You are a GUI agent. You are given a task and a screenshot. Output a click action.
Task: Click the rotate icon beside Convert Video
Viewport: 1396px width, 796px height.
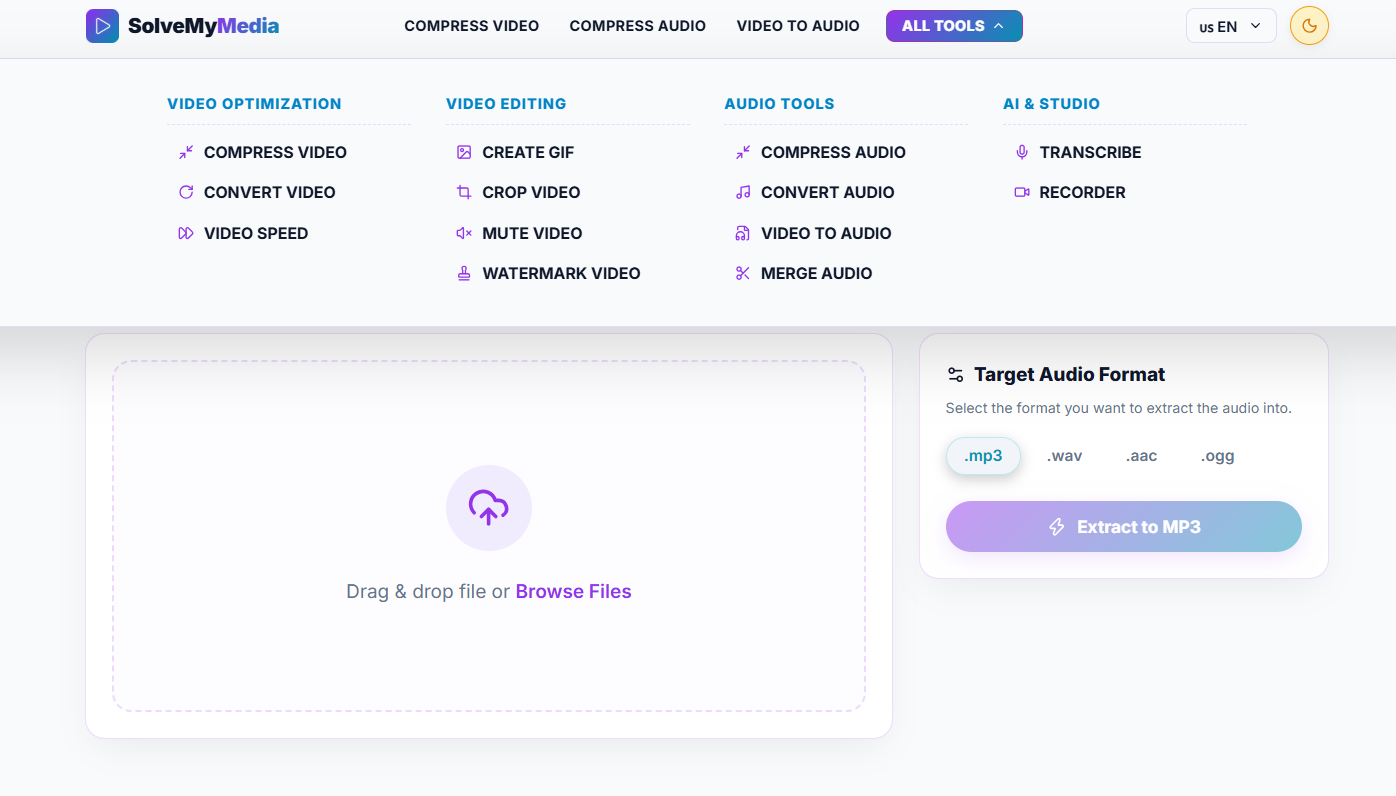point(186,193)
